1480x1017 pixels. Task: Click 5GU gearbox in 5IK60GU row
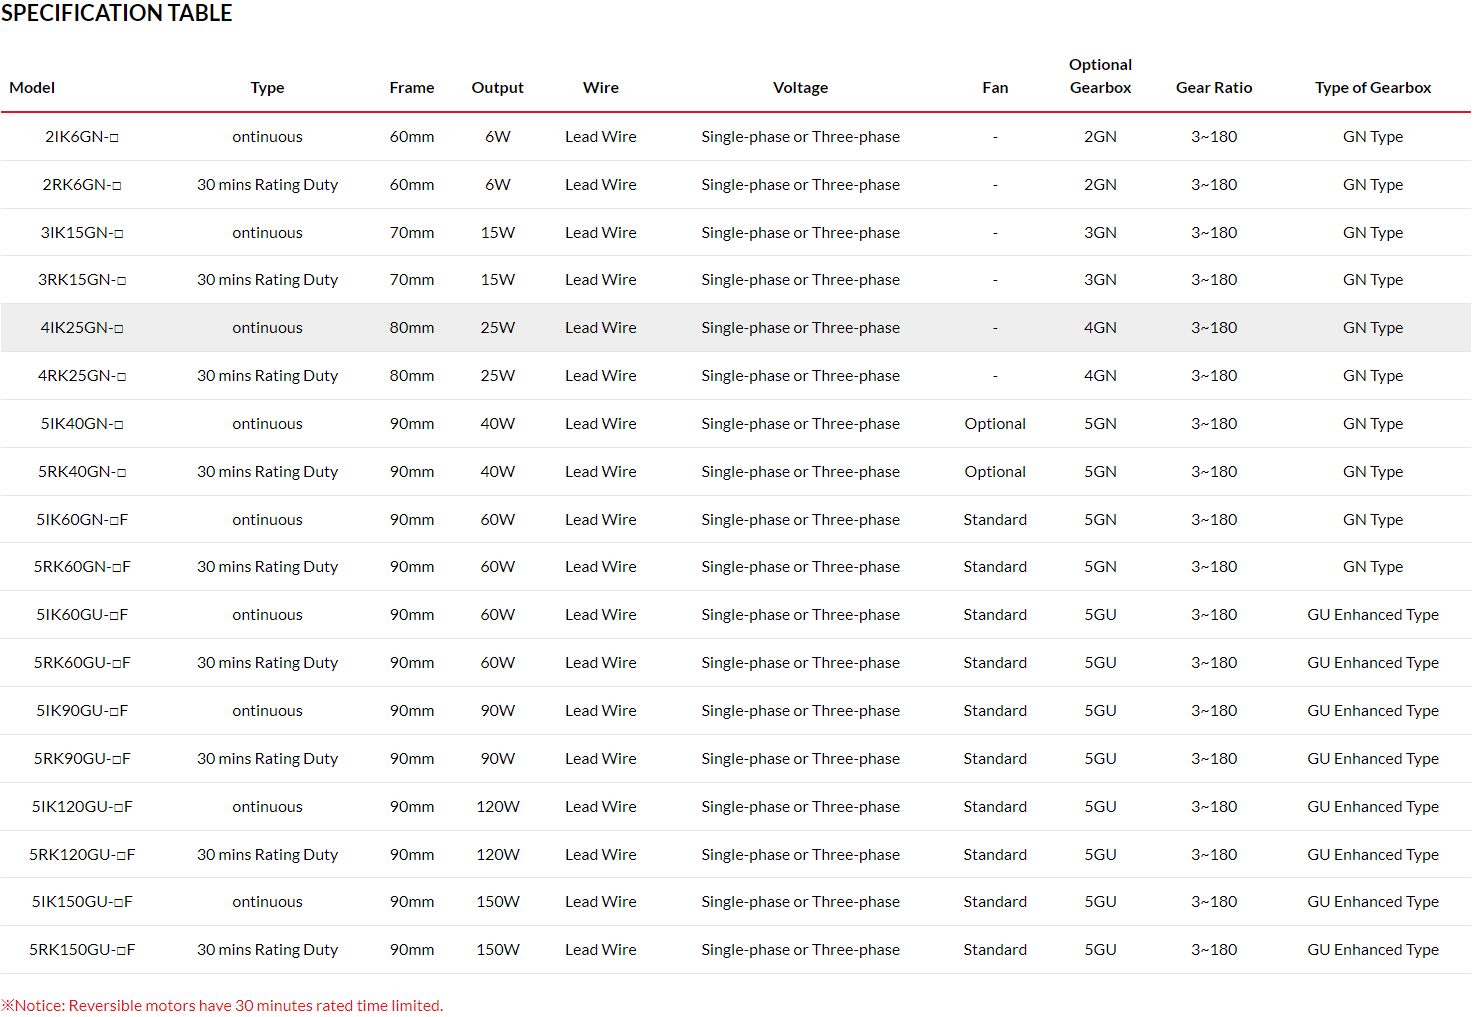[x=1100, y=615]
